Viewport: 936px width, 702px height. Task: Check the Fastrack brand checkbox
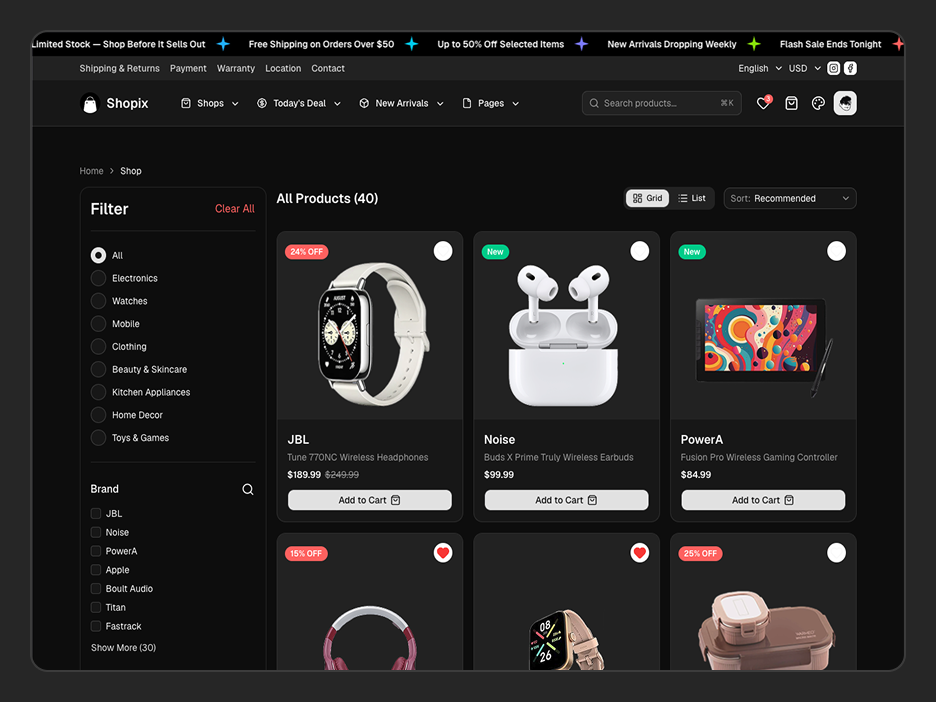(96, 626)
